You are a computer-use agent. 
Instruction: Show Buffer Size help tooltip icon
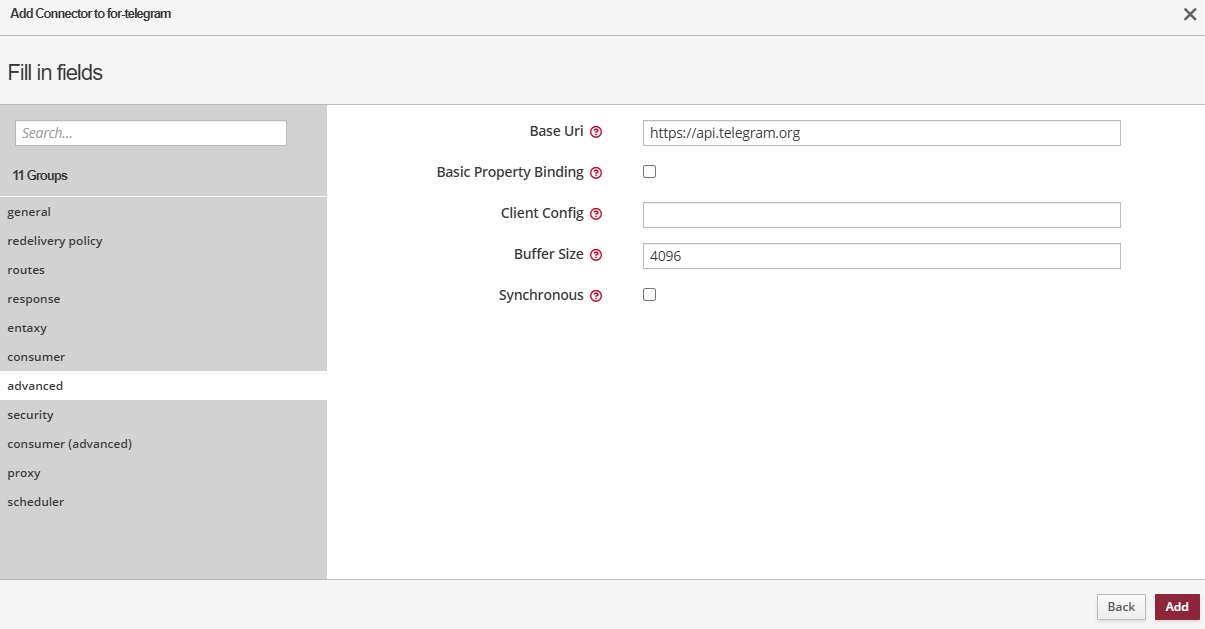(x=596, y=255)
